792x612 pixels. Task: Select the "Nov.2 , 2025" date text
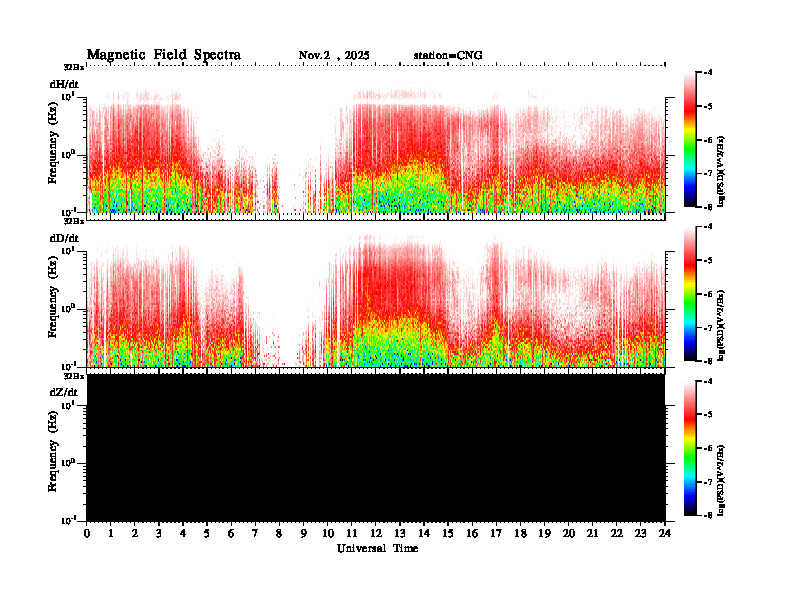[x=334, y=56]
